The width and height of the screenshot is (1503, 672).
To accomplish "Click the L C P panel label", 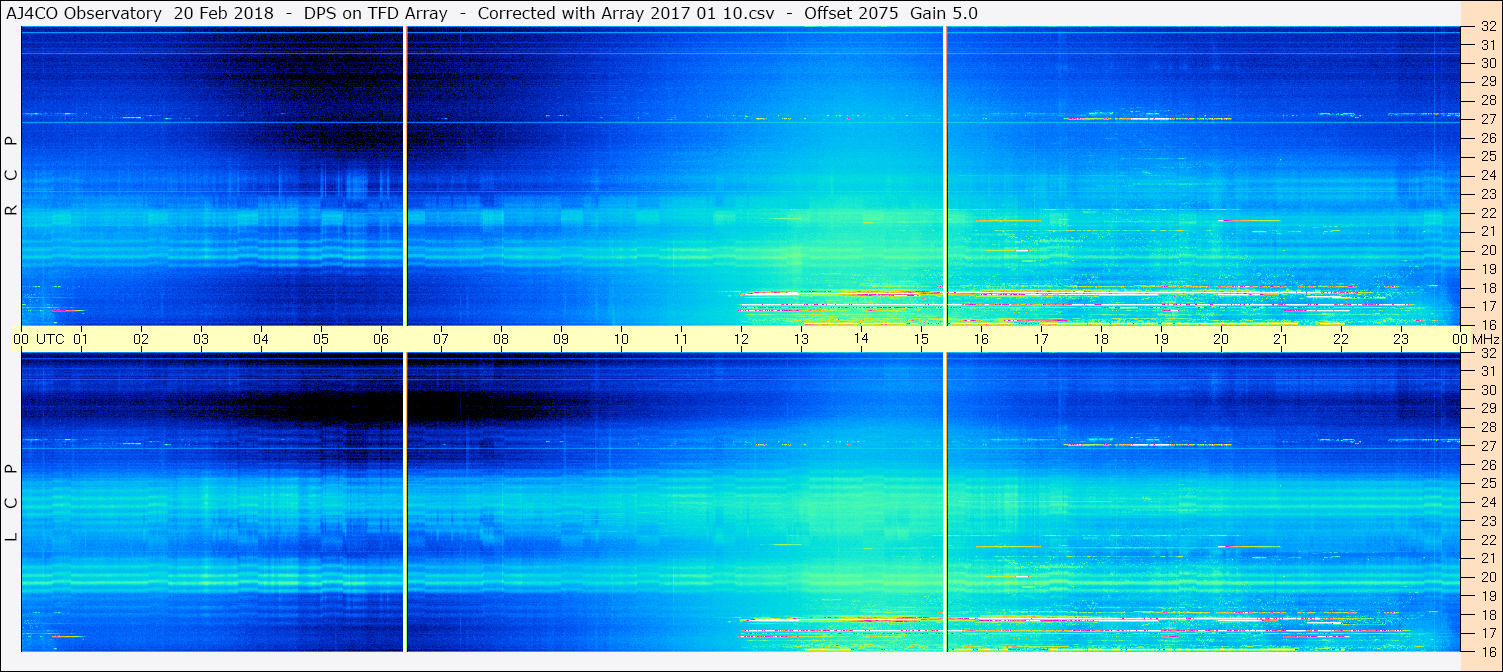I will pyautogui.click(x=12, y=503).
